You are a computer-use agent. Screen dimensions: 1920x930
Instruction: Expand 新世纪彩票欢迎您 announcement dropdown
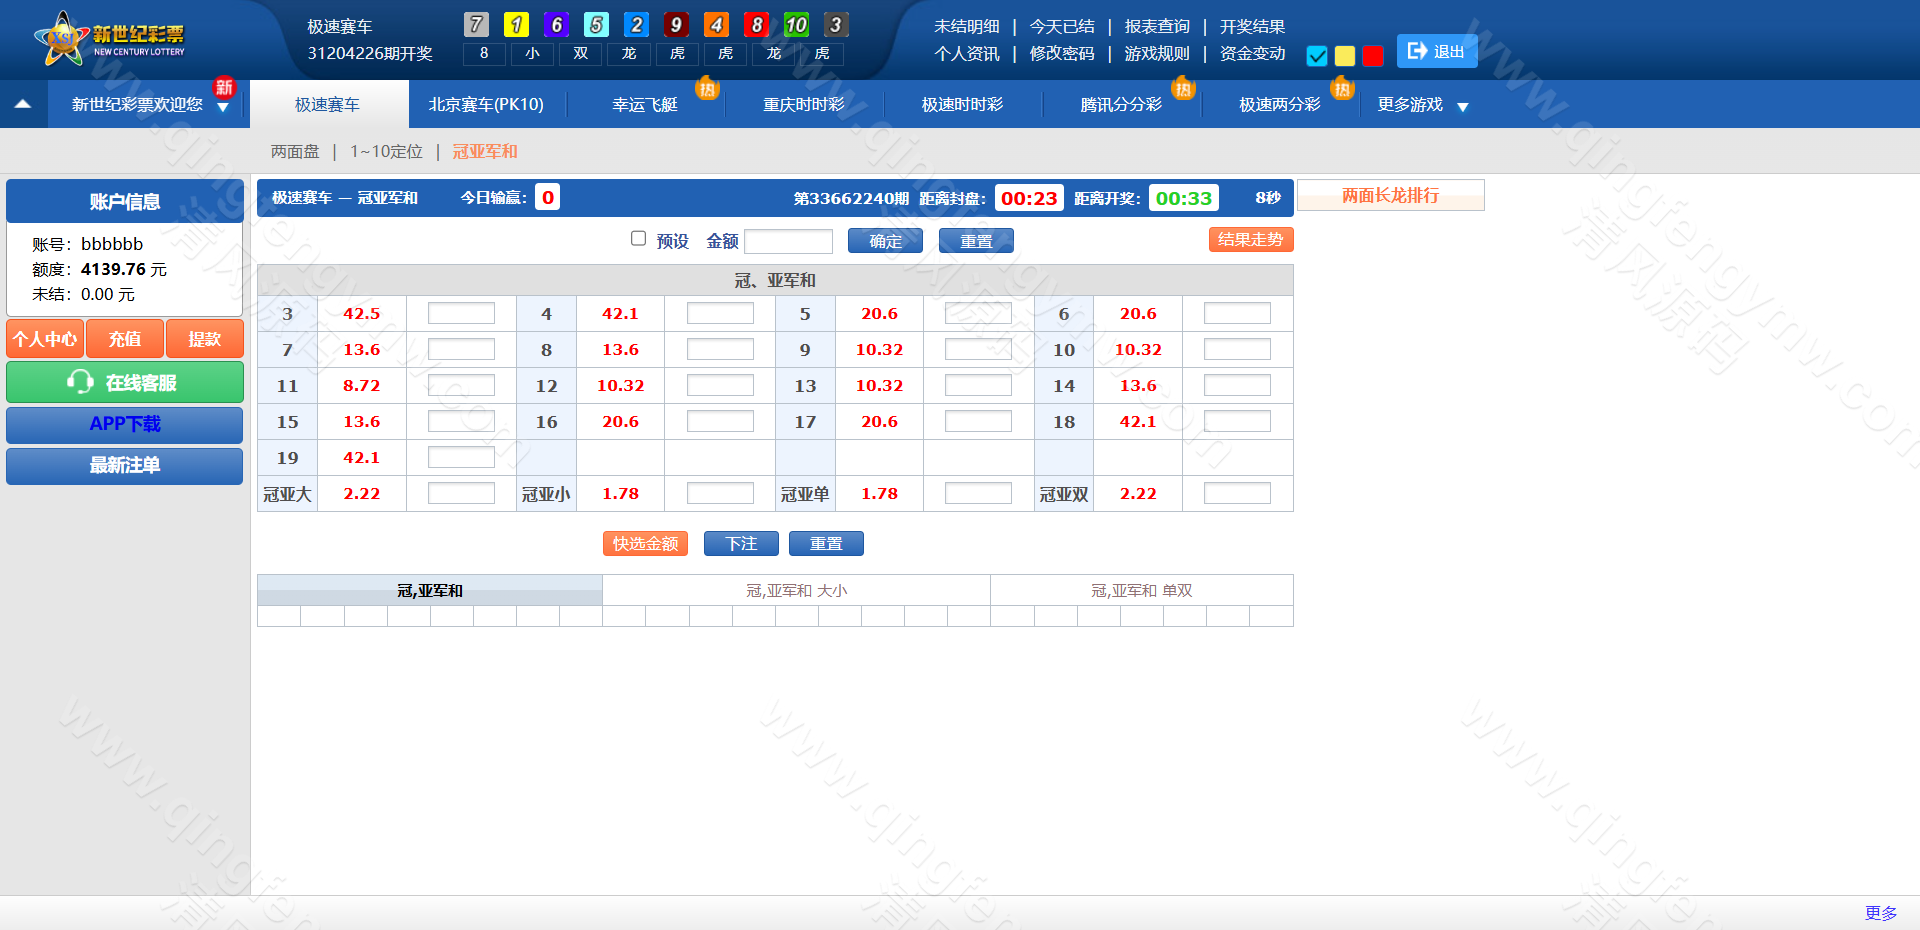coord(223,107)
